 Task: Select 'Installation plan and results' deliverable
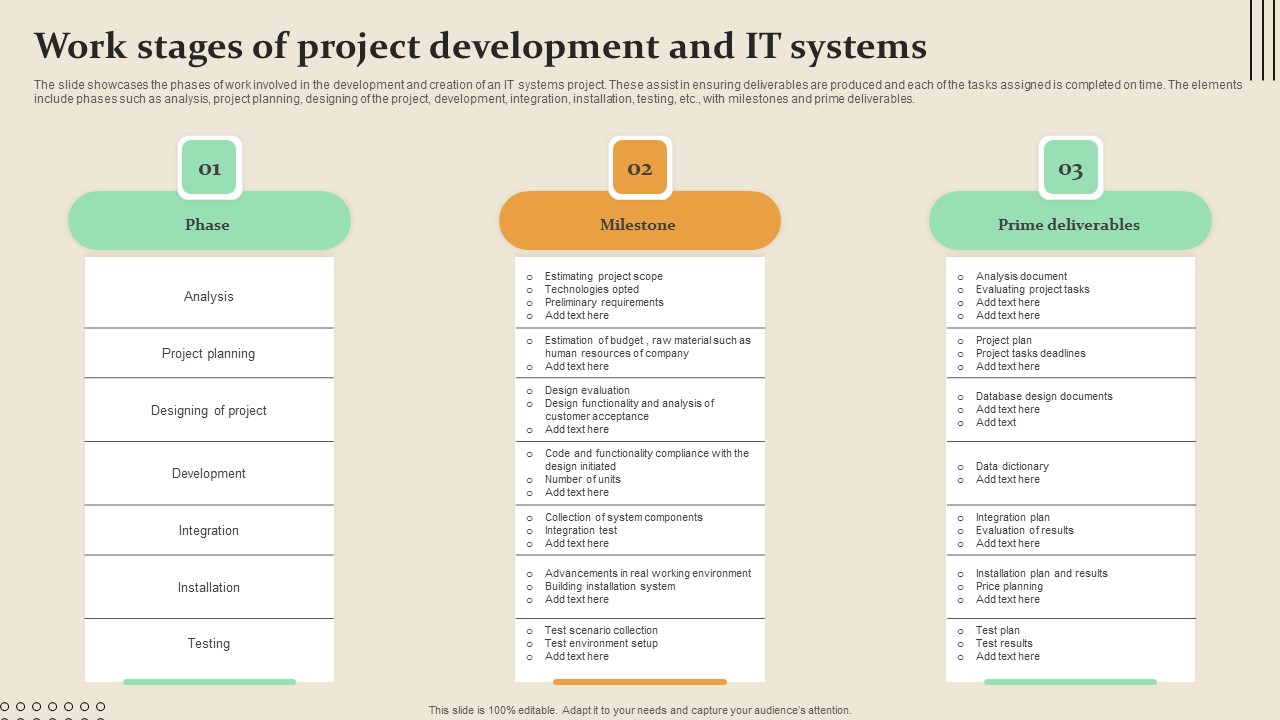(x=1042, y=573)
